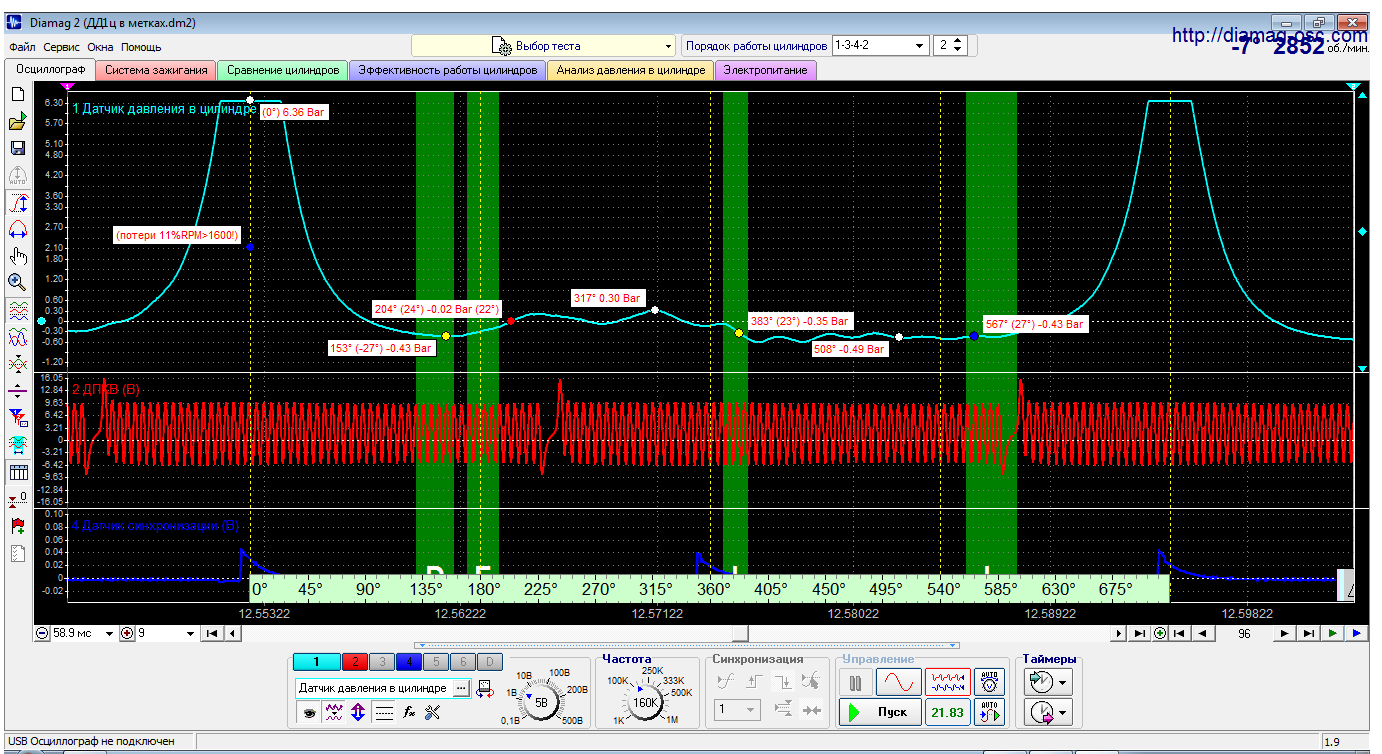Viewport: 1382px width, 754px height.
Task: Toggle channel 4 blue button
Action: tap(409, 662)
